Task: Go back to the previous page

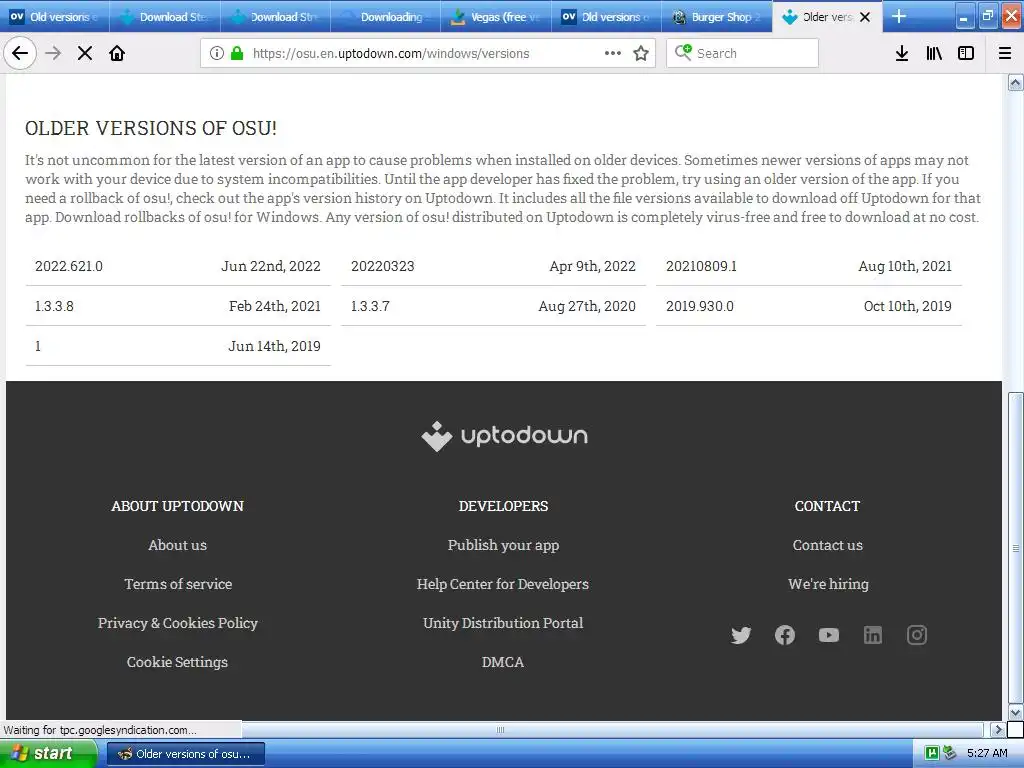Action: coord(20,54)
